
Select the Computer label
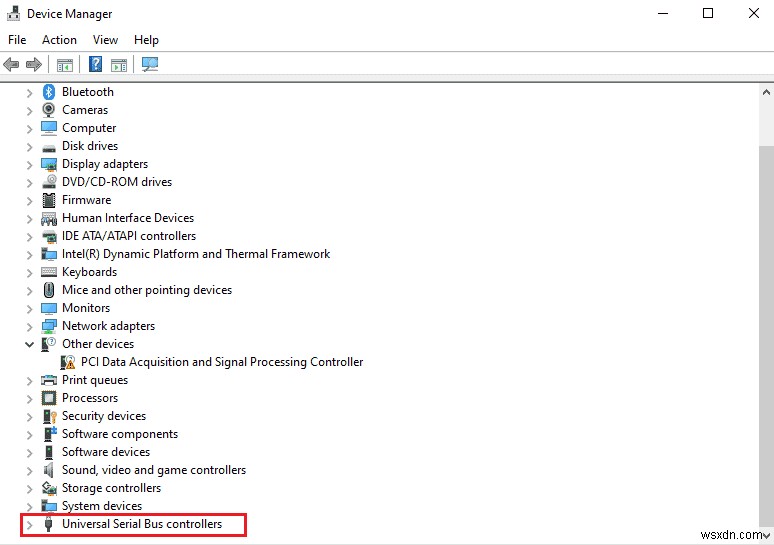point(89,128)
